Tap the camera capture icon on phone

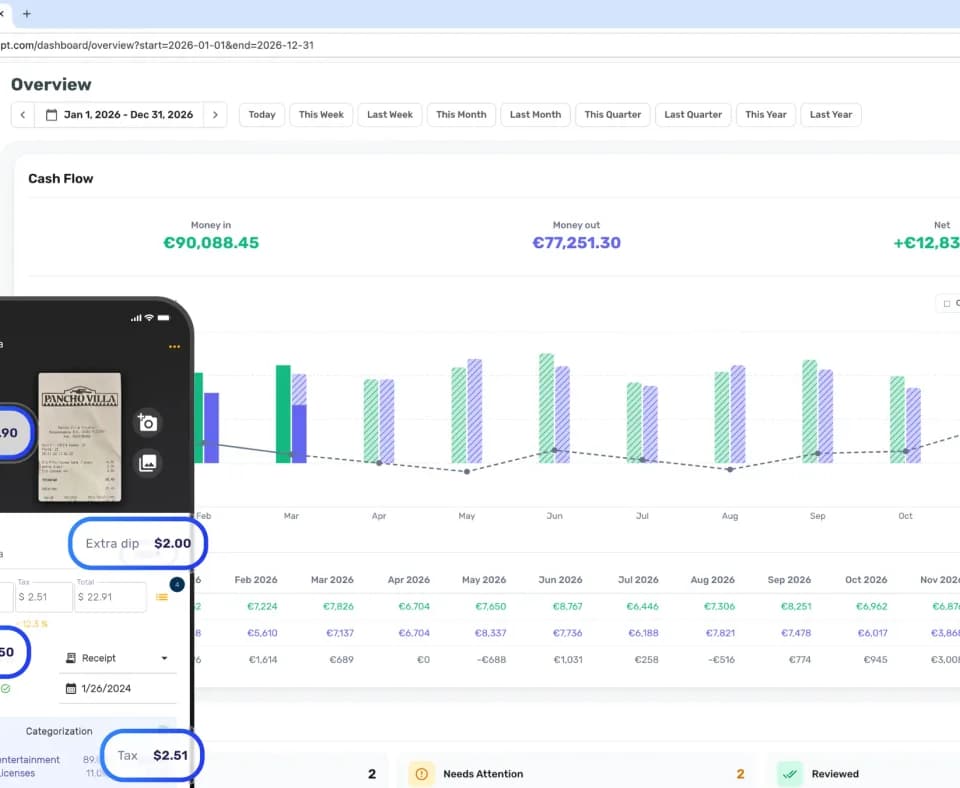tap(148, 422)
